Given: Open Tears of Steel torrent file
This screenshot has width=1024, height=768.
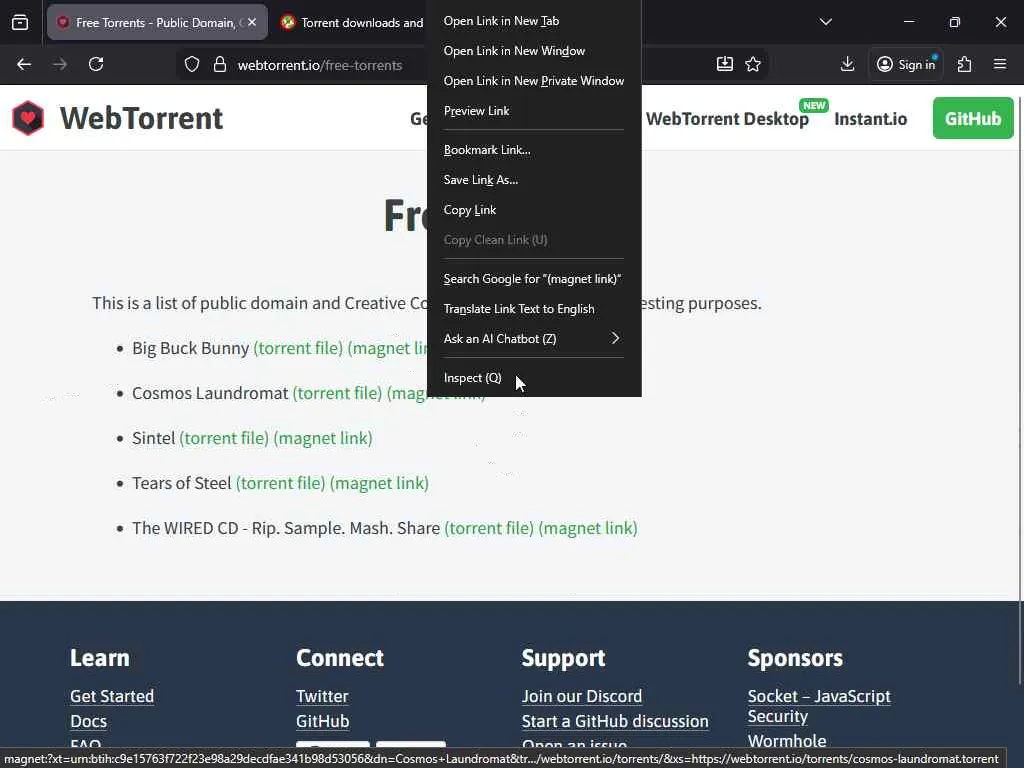Looking at the screenshot, I should (x=280, y=483).
